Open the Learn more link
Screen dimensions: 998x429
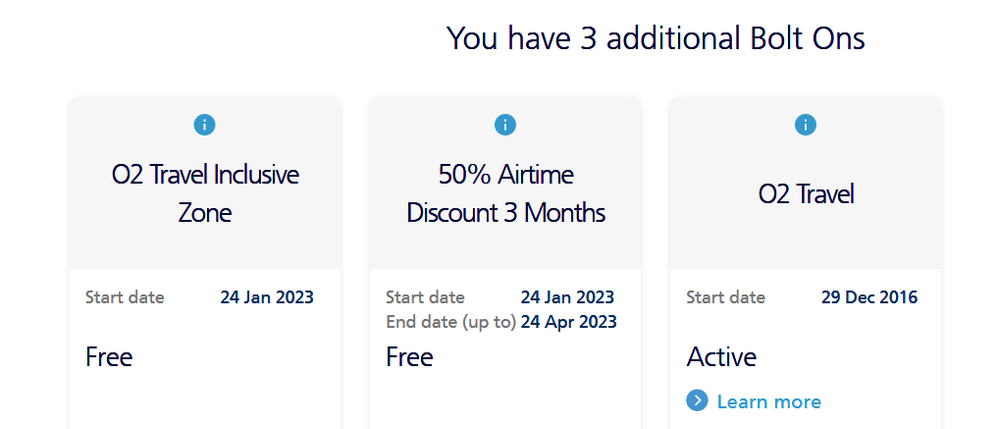(769, 402)
